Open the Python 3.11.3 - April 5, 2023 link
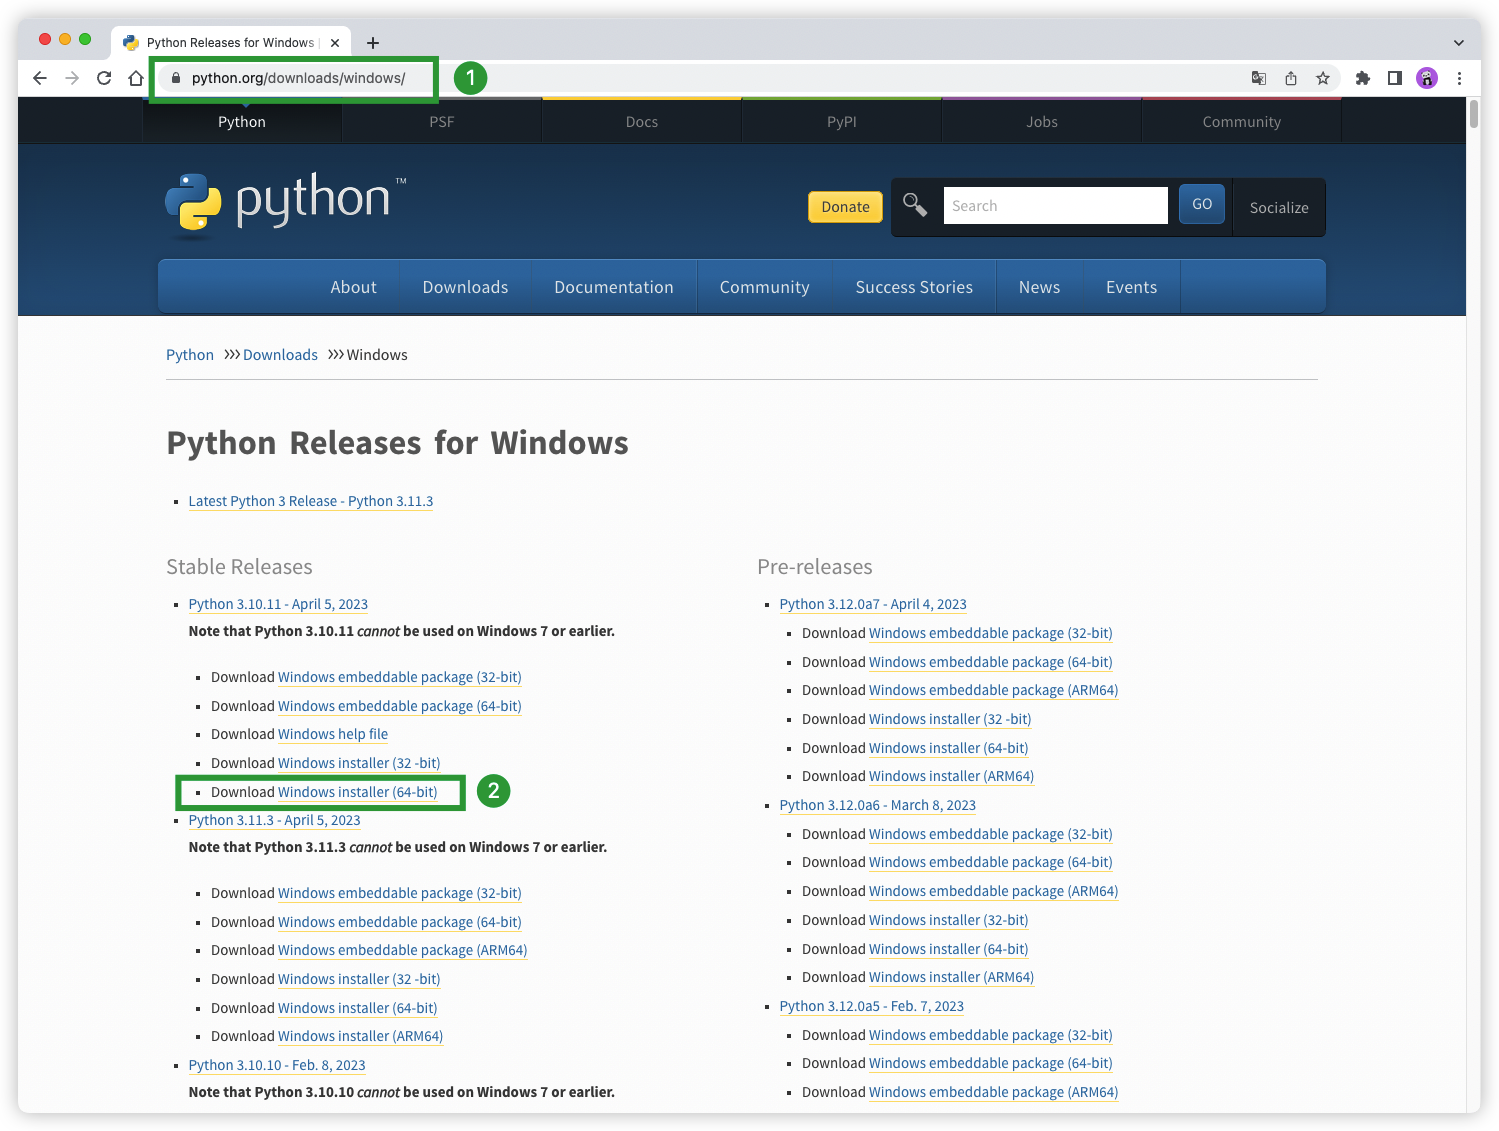1499x1131 pixels. (x=275, y=820)
